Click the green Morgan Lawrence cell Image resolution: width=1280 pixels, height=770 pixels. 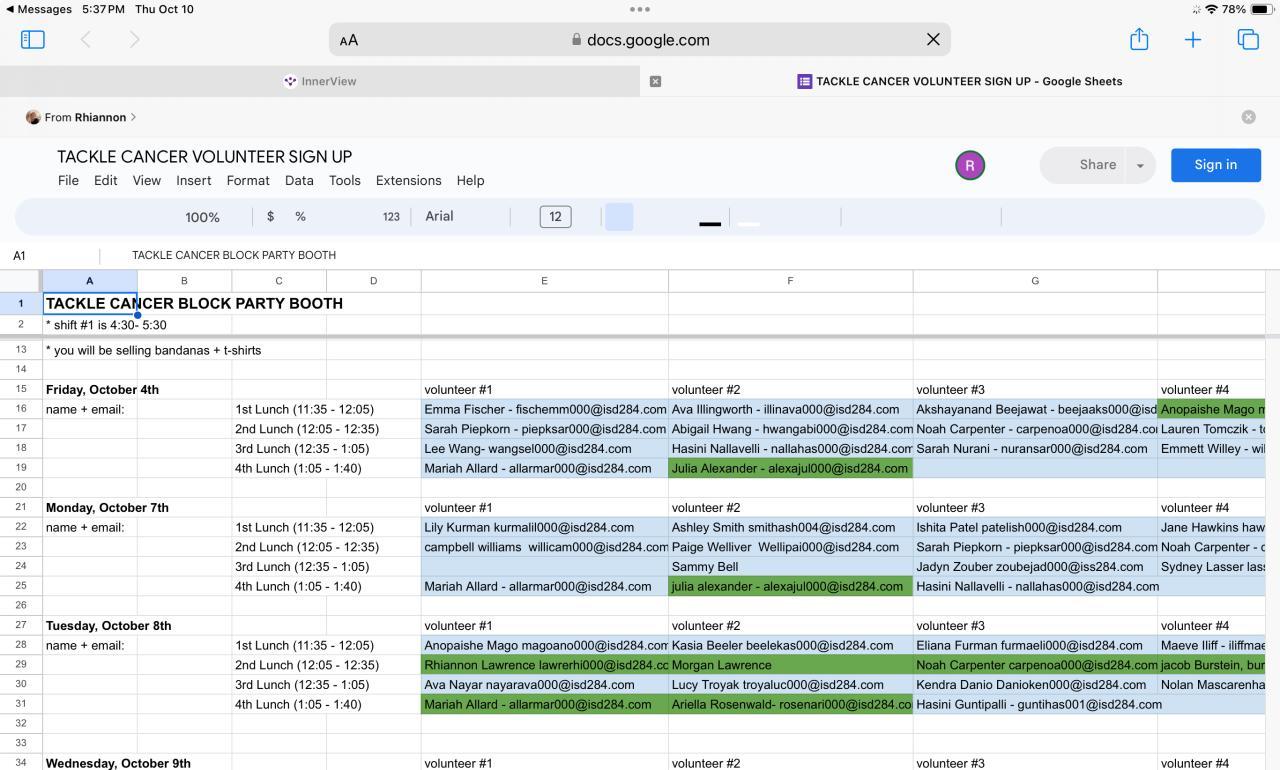pyautogui.click(x=791, y=665)
